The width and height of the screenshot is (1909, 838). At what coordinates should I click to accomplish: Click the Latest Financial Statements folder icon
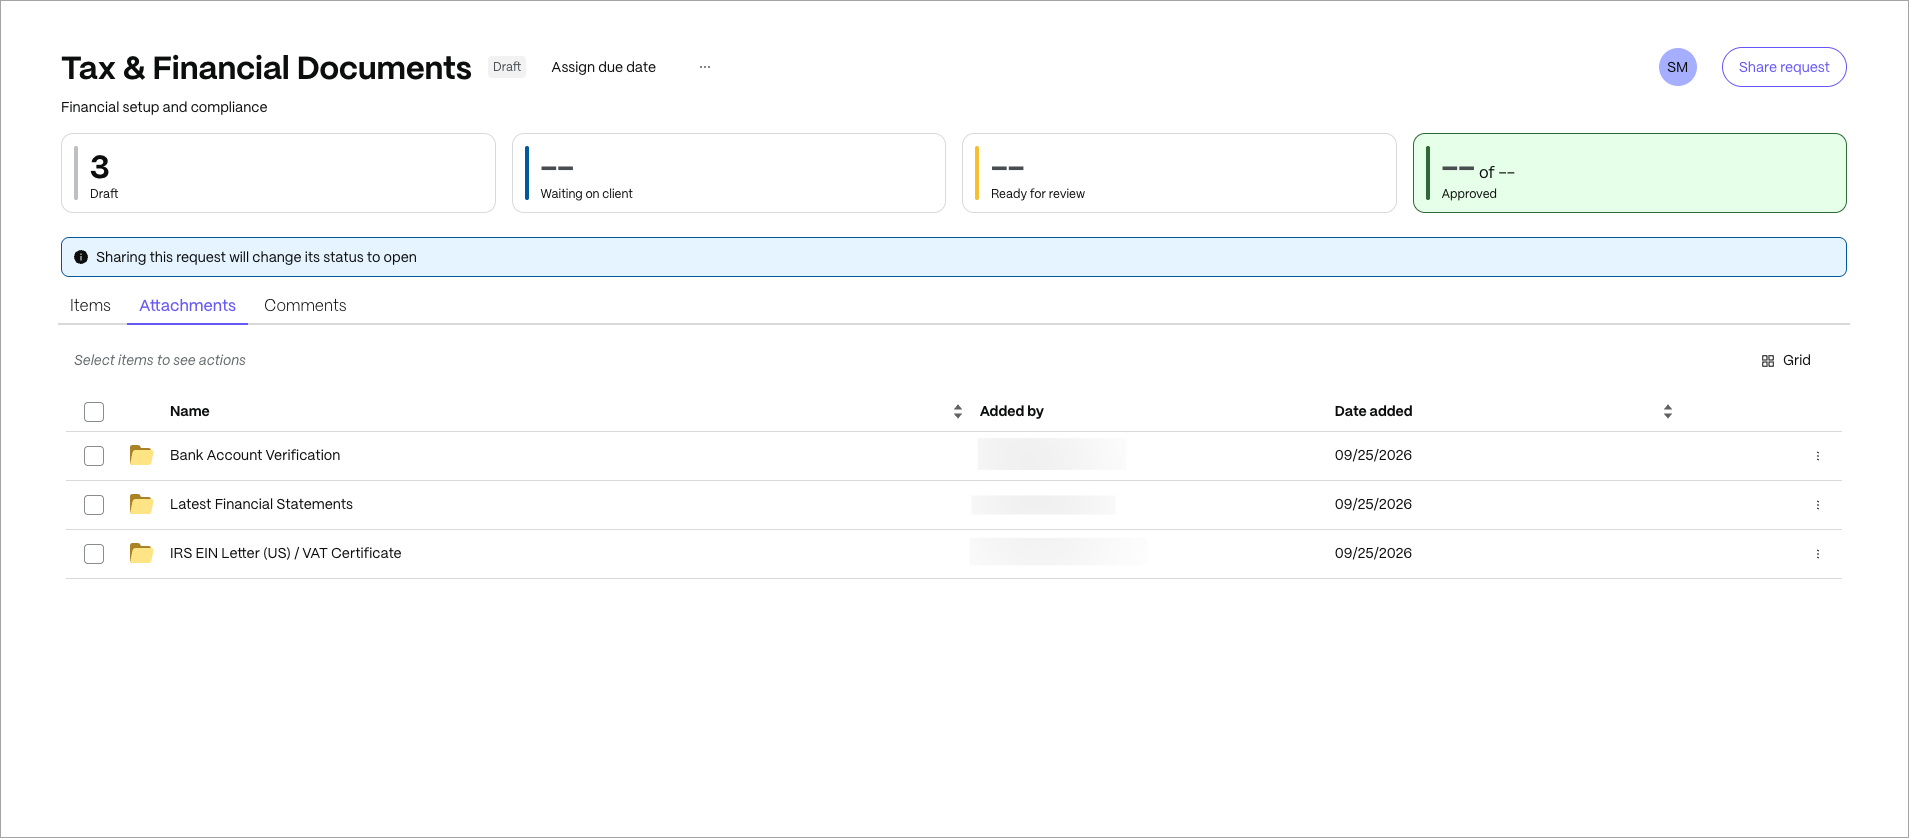[141, 504]
